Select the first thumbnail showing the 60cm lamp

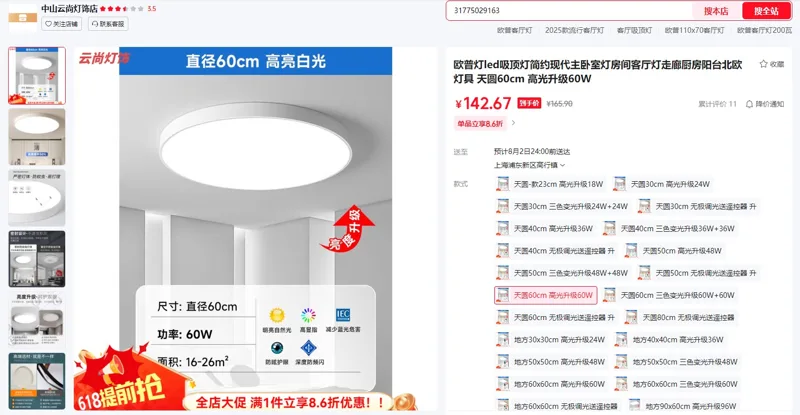point(37,76)
